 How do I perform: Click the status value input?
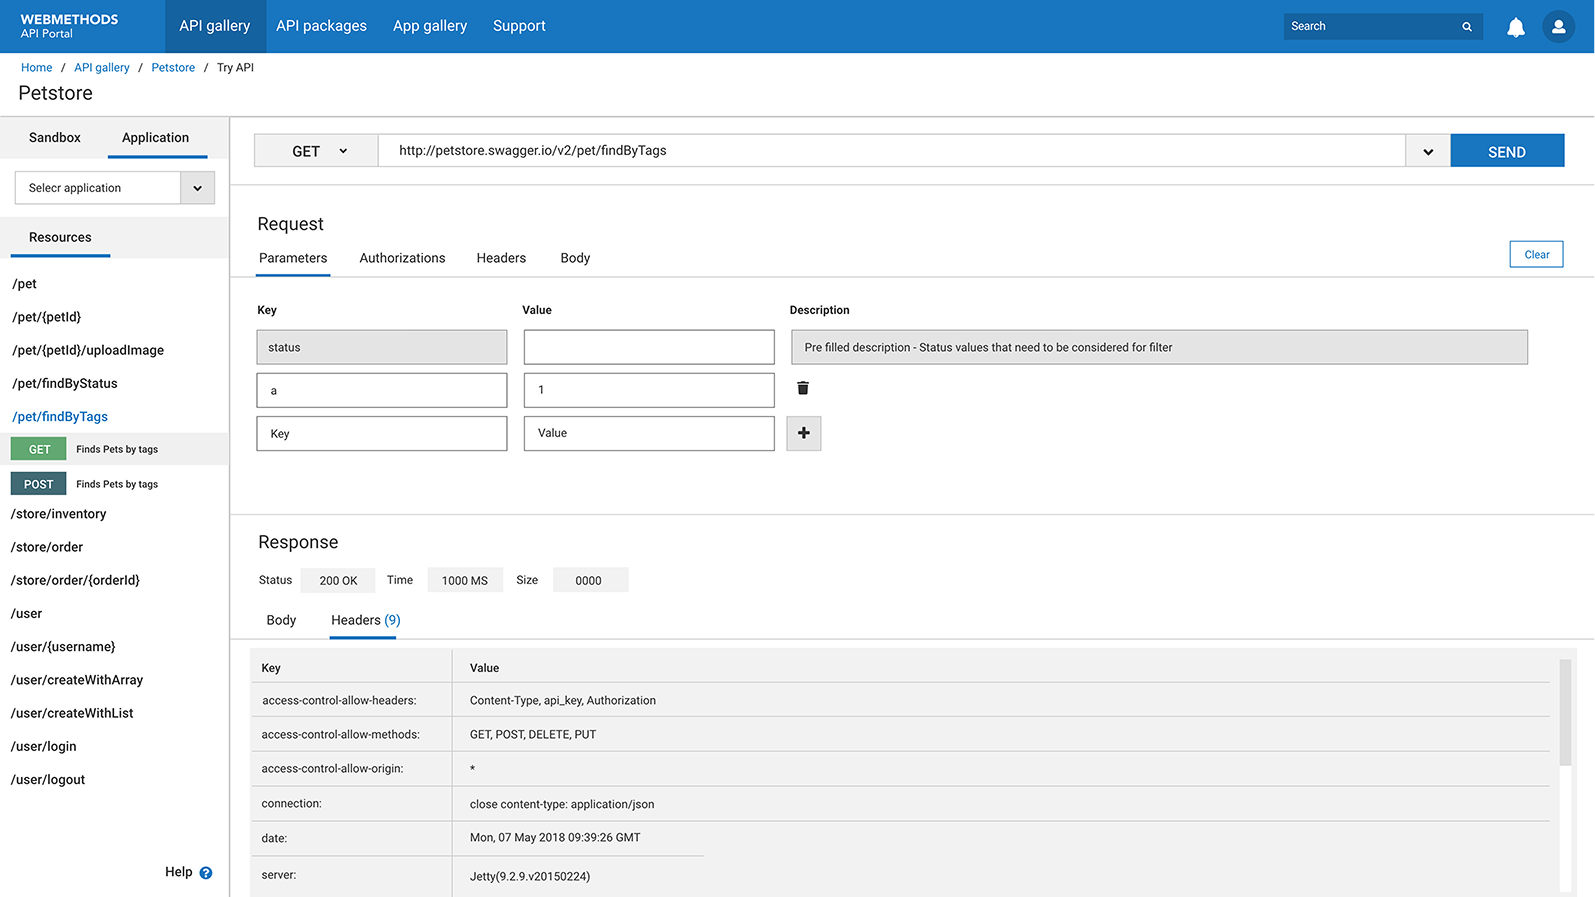pos(649,347)
